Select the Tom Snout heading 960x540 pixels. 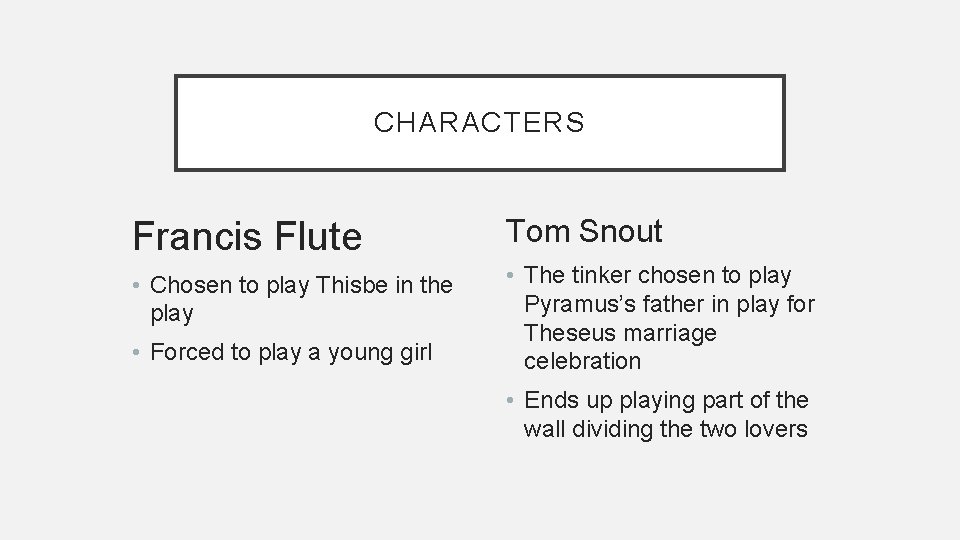tap(584, 232)
